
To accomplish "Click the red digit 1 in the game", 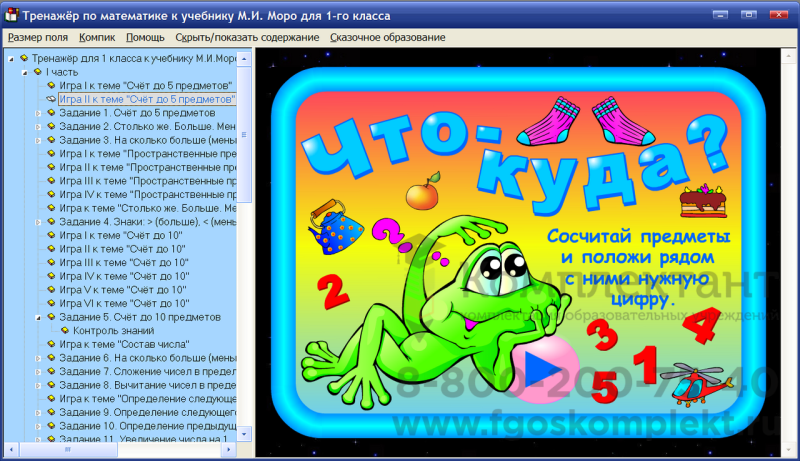I will 646,365.
